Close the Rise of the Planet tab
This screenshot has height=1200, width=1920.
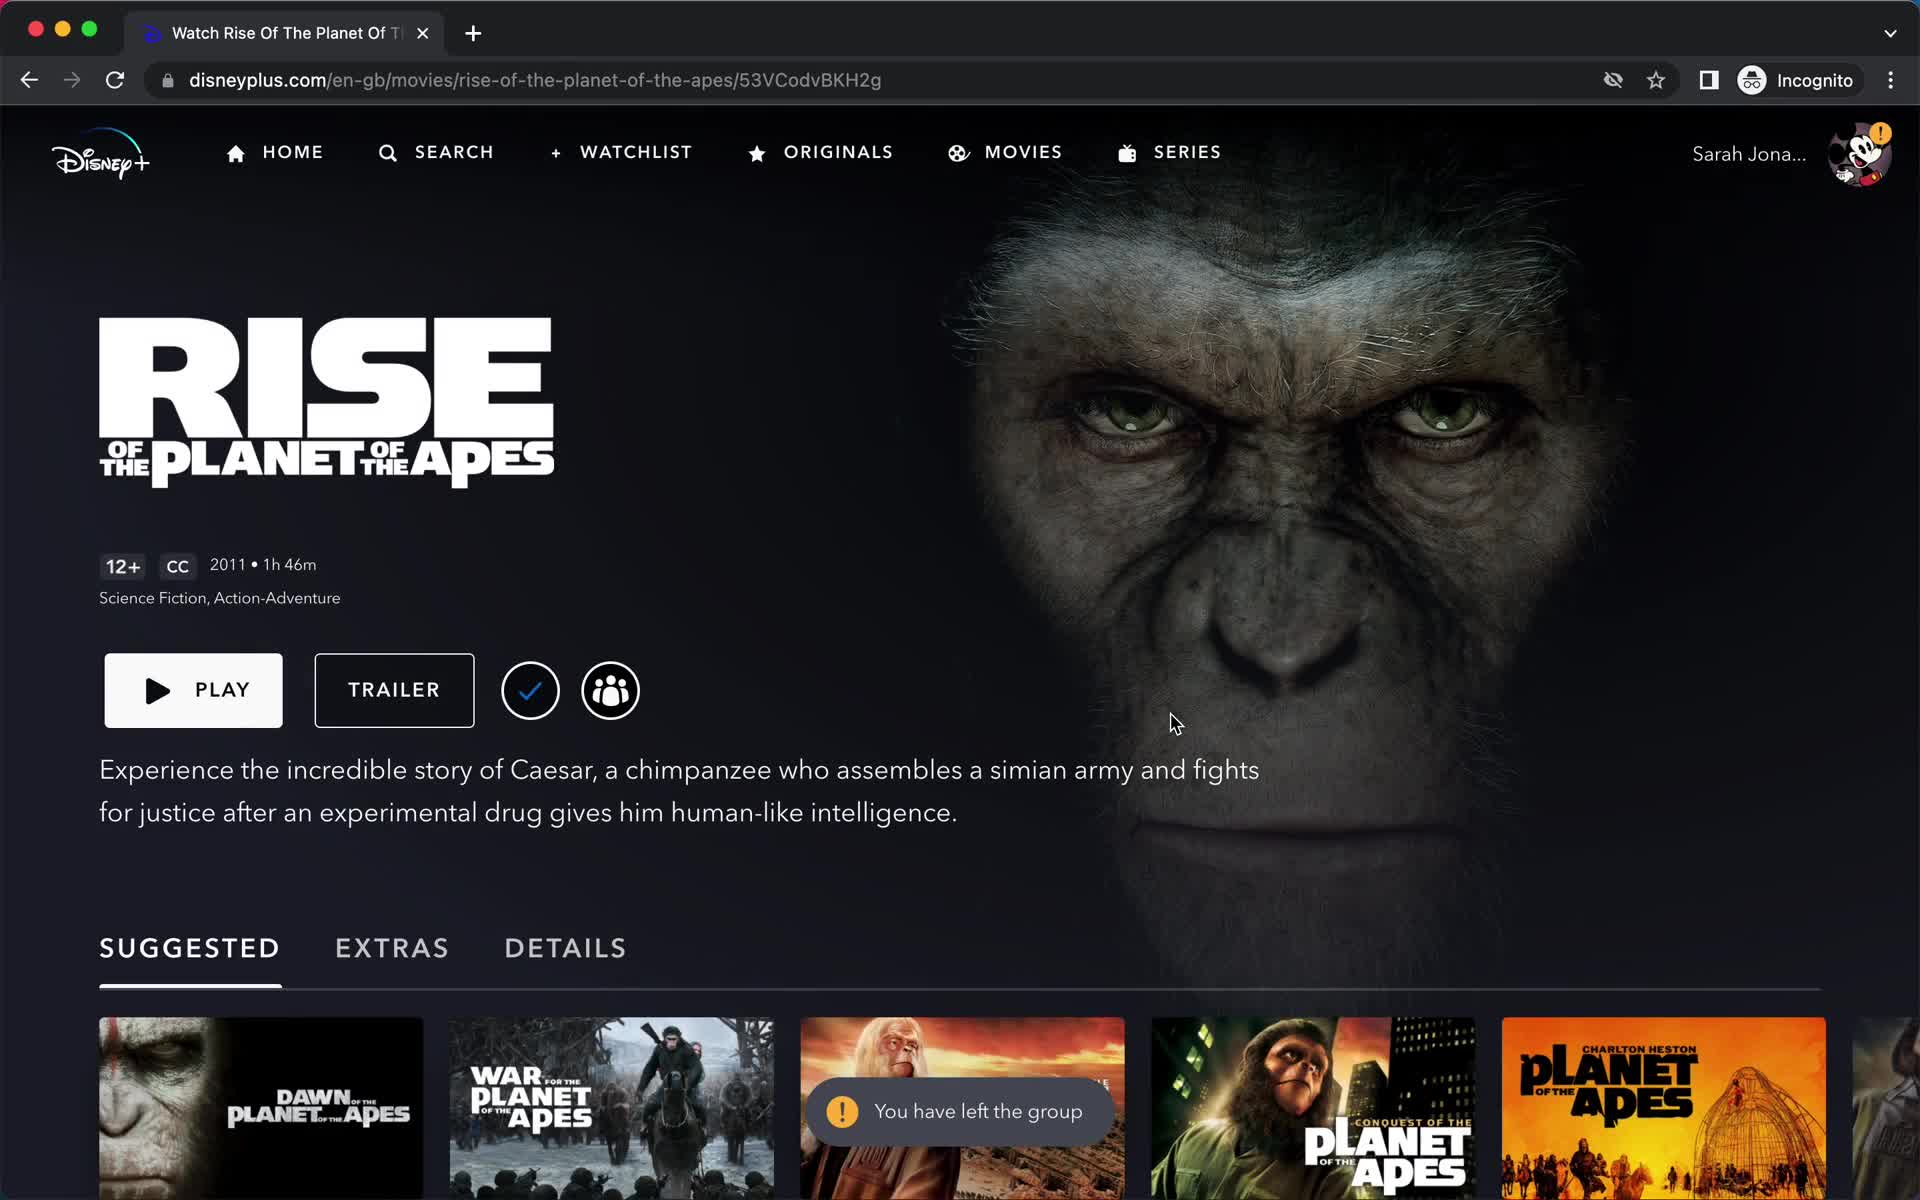tap(423, 33)
